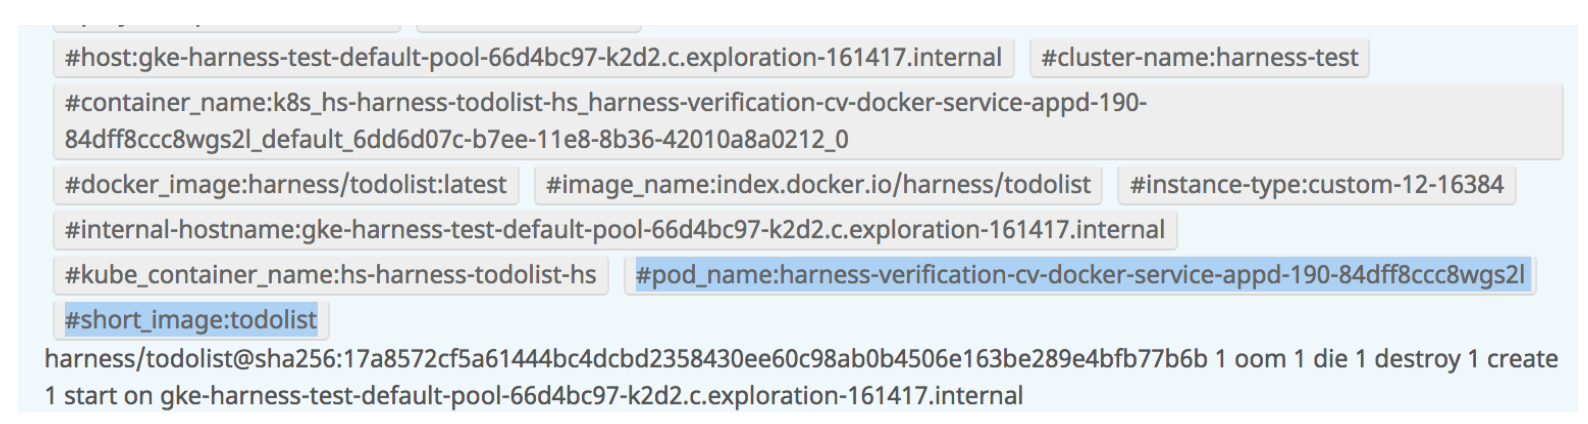Screen dimensions: 1588x424
Task: Click the #image_name:index.docker.io/harness/todolist tag
Action: tap(819, 185)
